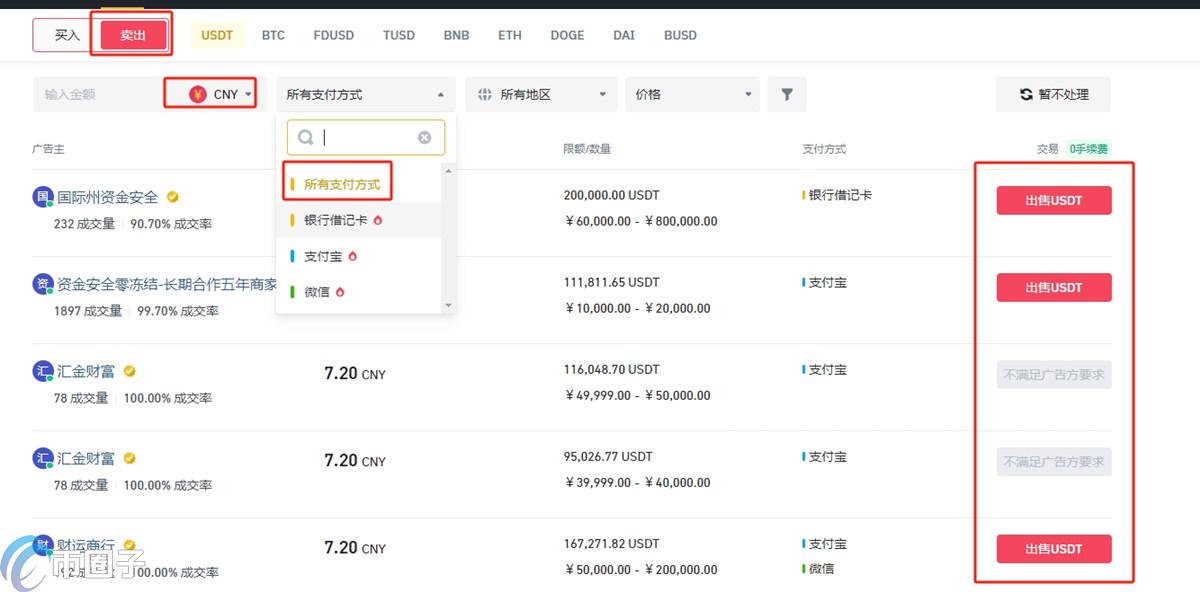Click the 财运商行 merchant avatar

pos(41,544)
